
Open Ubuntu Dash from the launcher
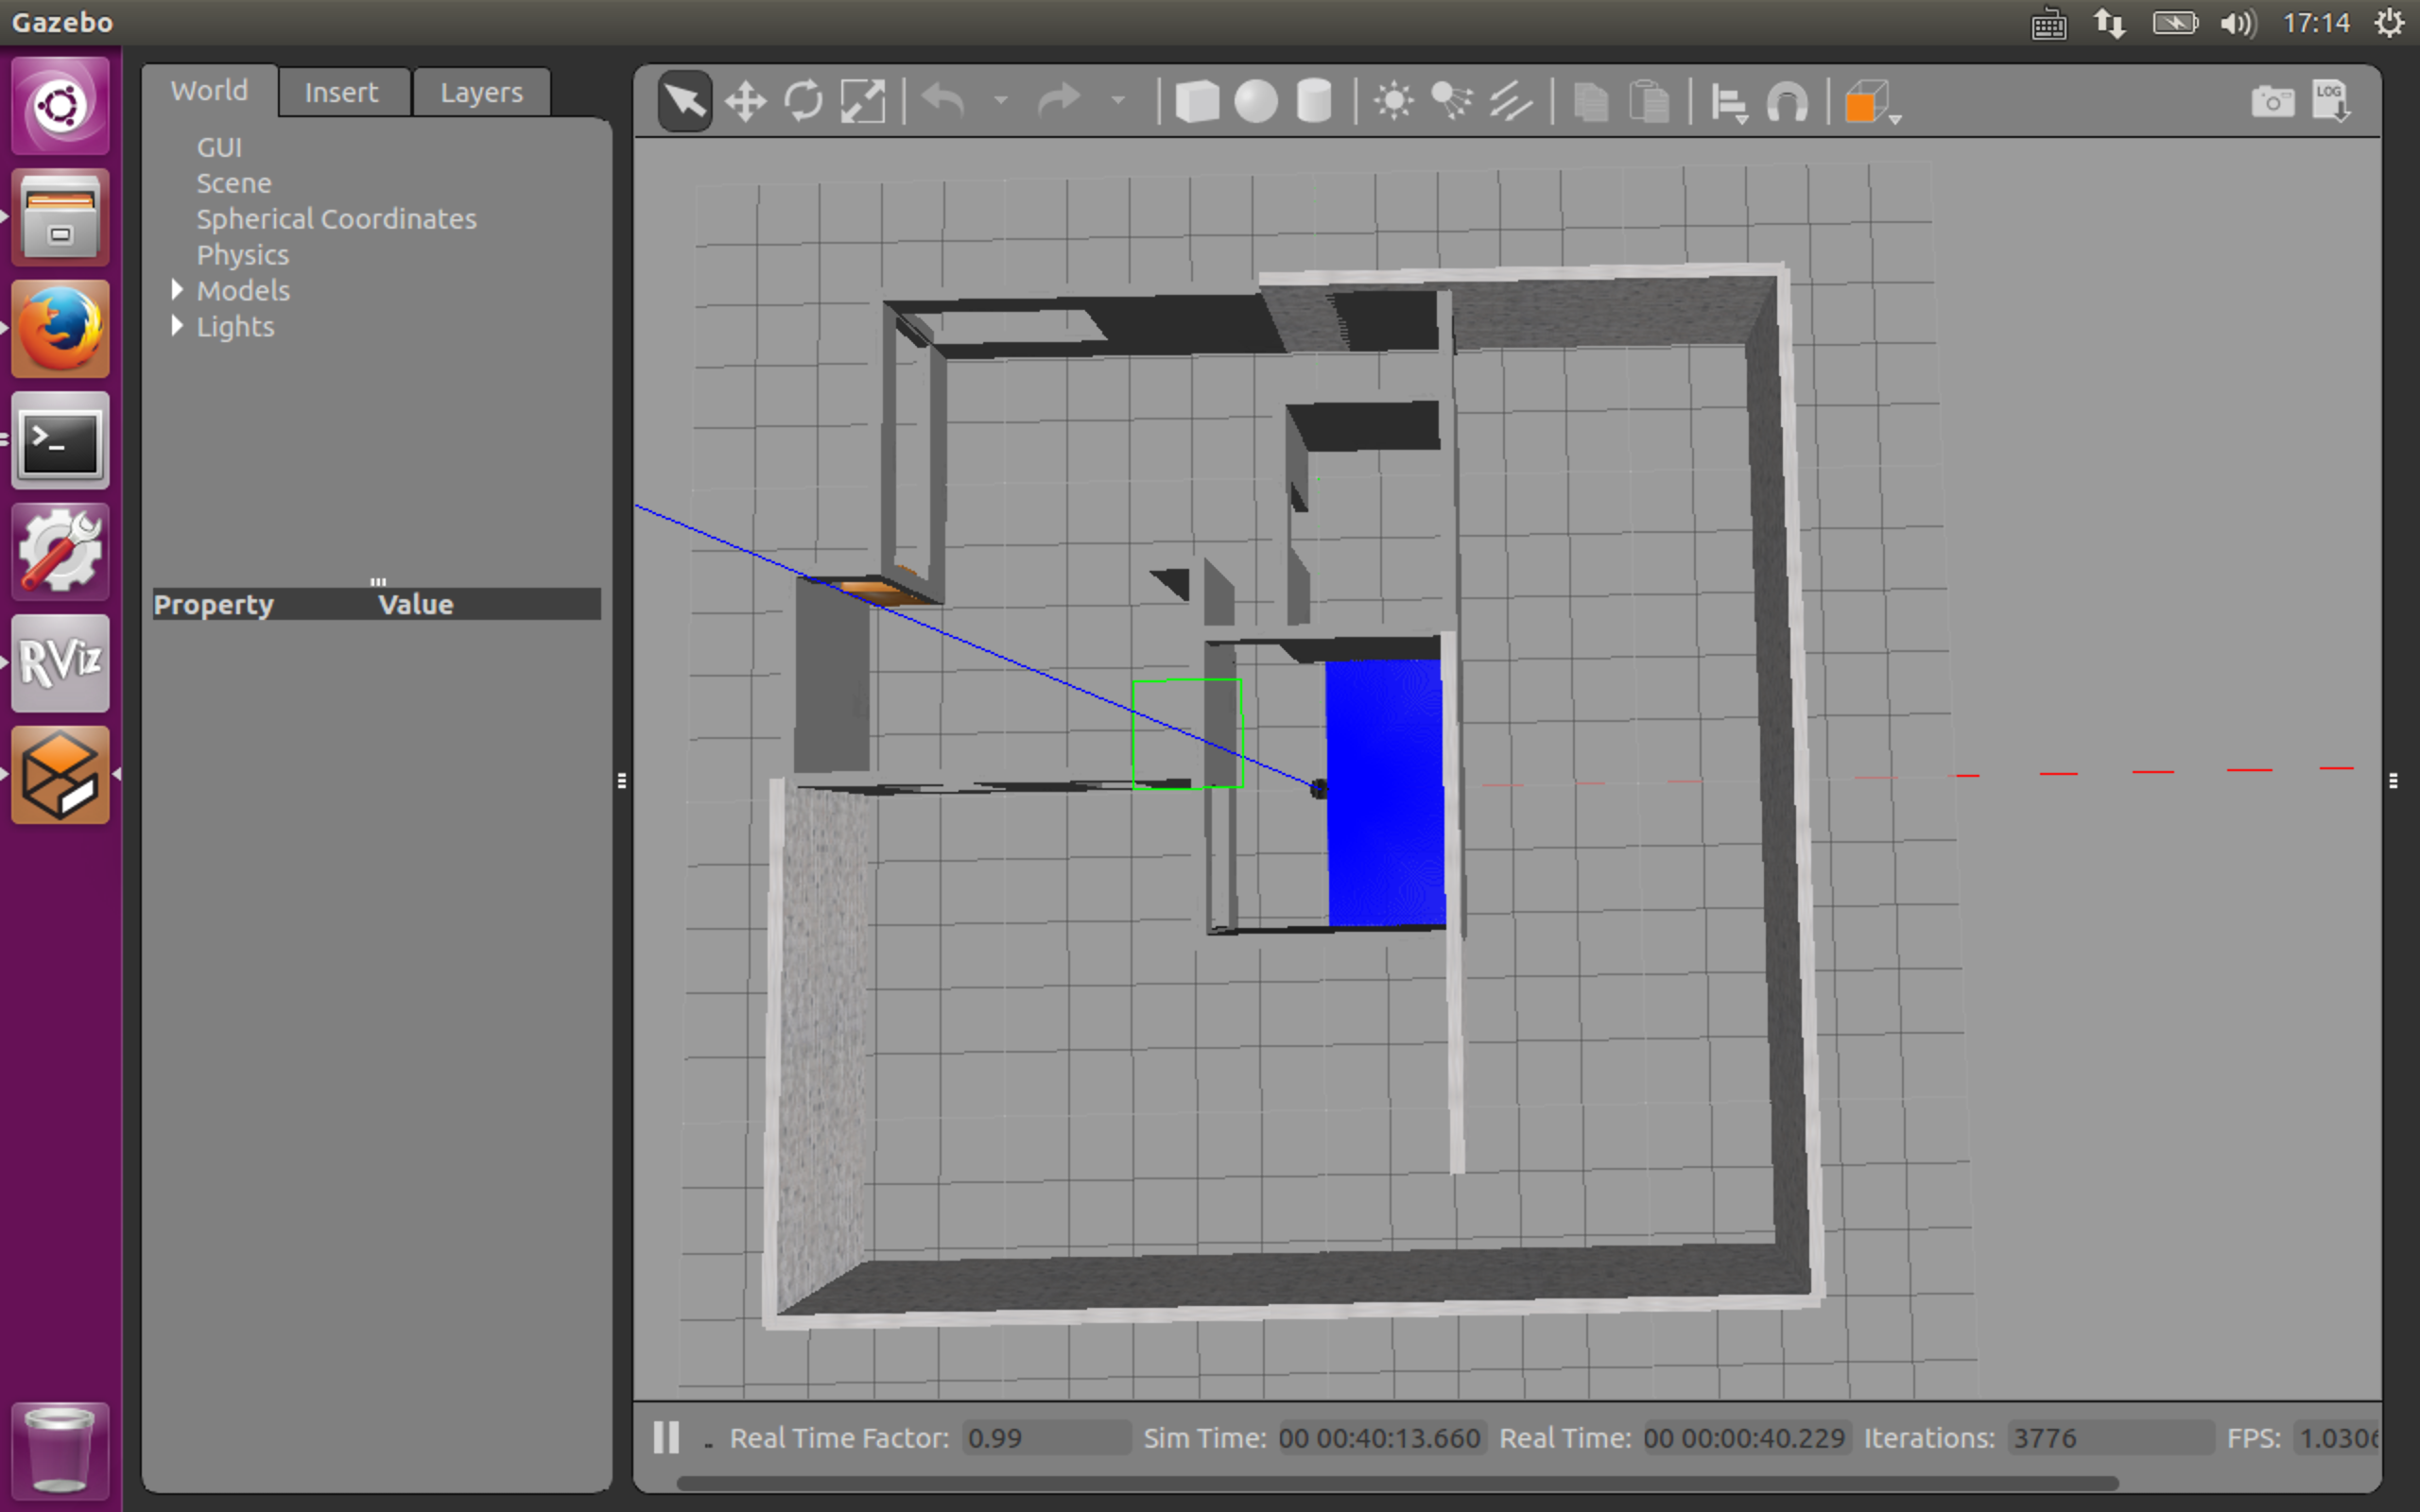coord(60,105)
